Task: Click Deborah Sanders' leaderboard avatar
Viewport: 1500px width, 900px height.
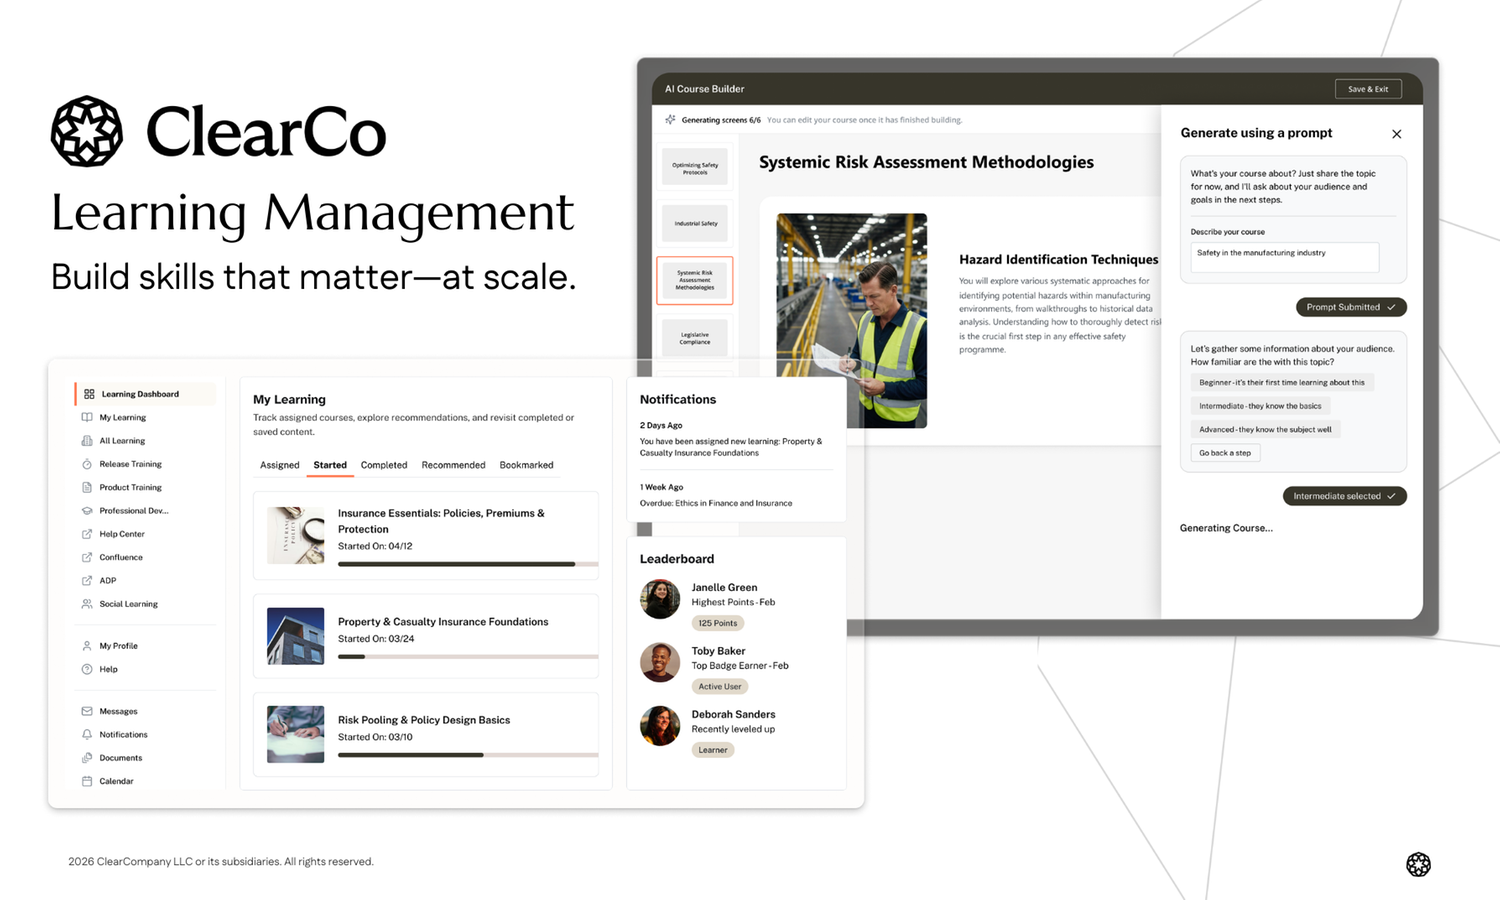Action: coord(660,726)
